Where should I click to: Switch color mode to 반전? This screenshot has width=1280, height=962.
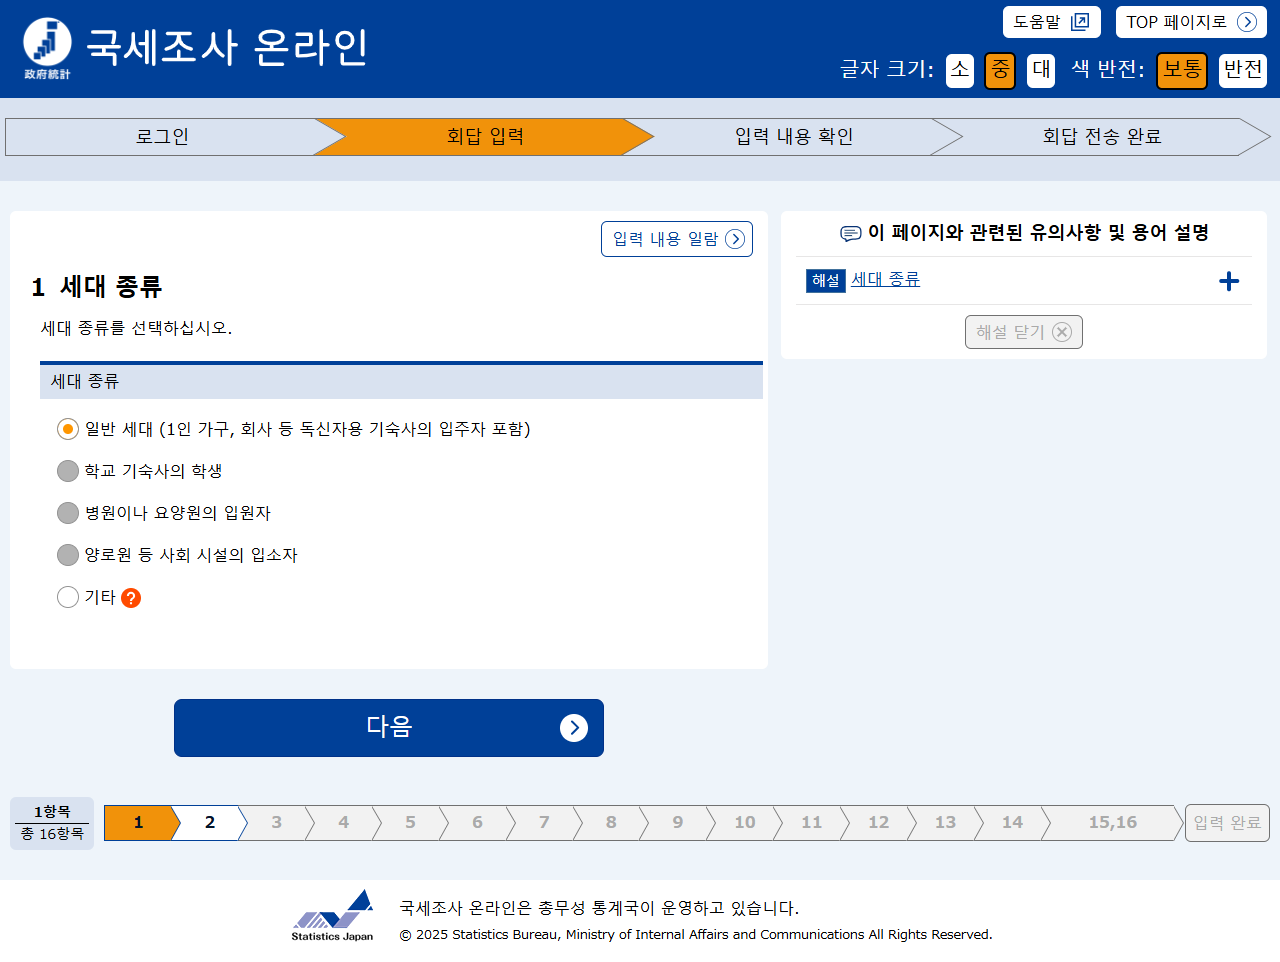(x=1242, y=70)
